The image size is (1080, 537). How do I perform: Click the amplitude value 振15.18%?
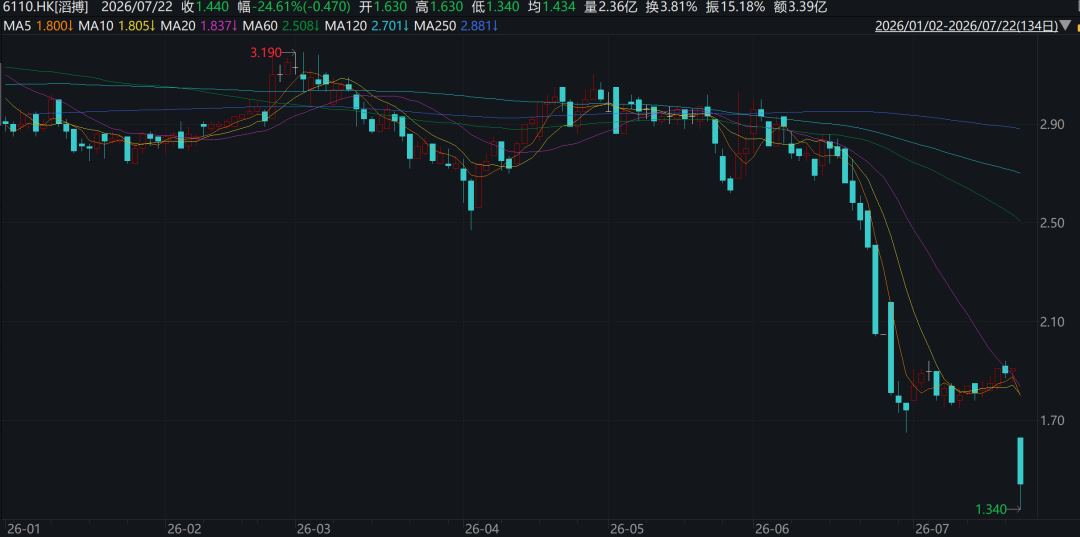[736, 8]
